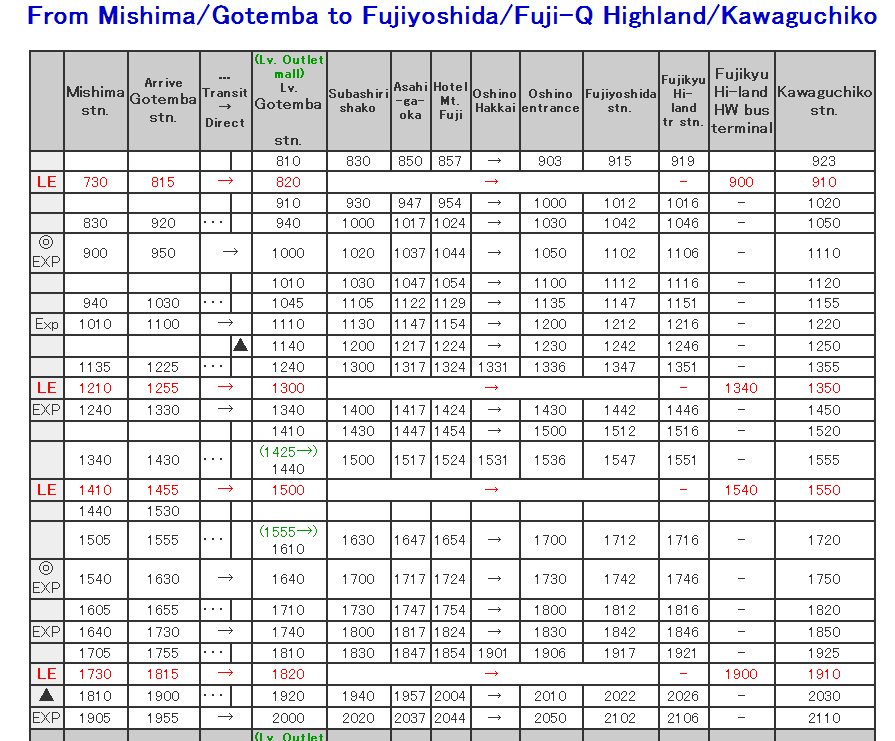
Task: Select the '1155' Kawaguchiko arrival time
Action: 824,303
